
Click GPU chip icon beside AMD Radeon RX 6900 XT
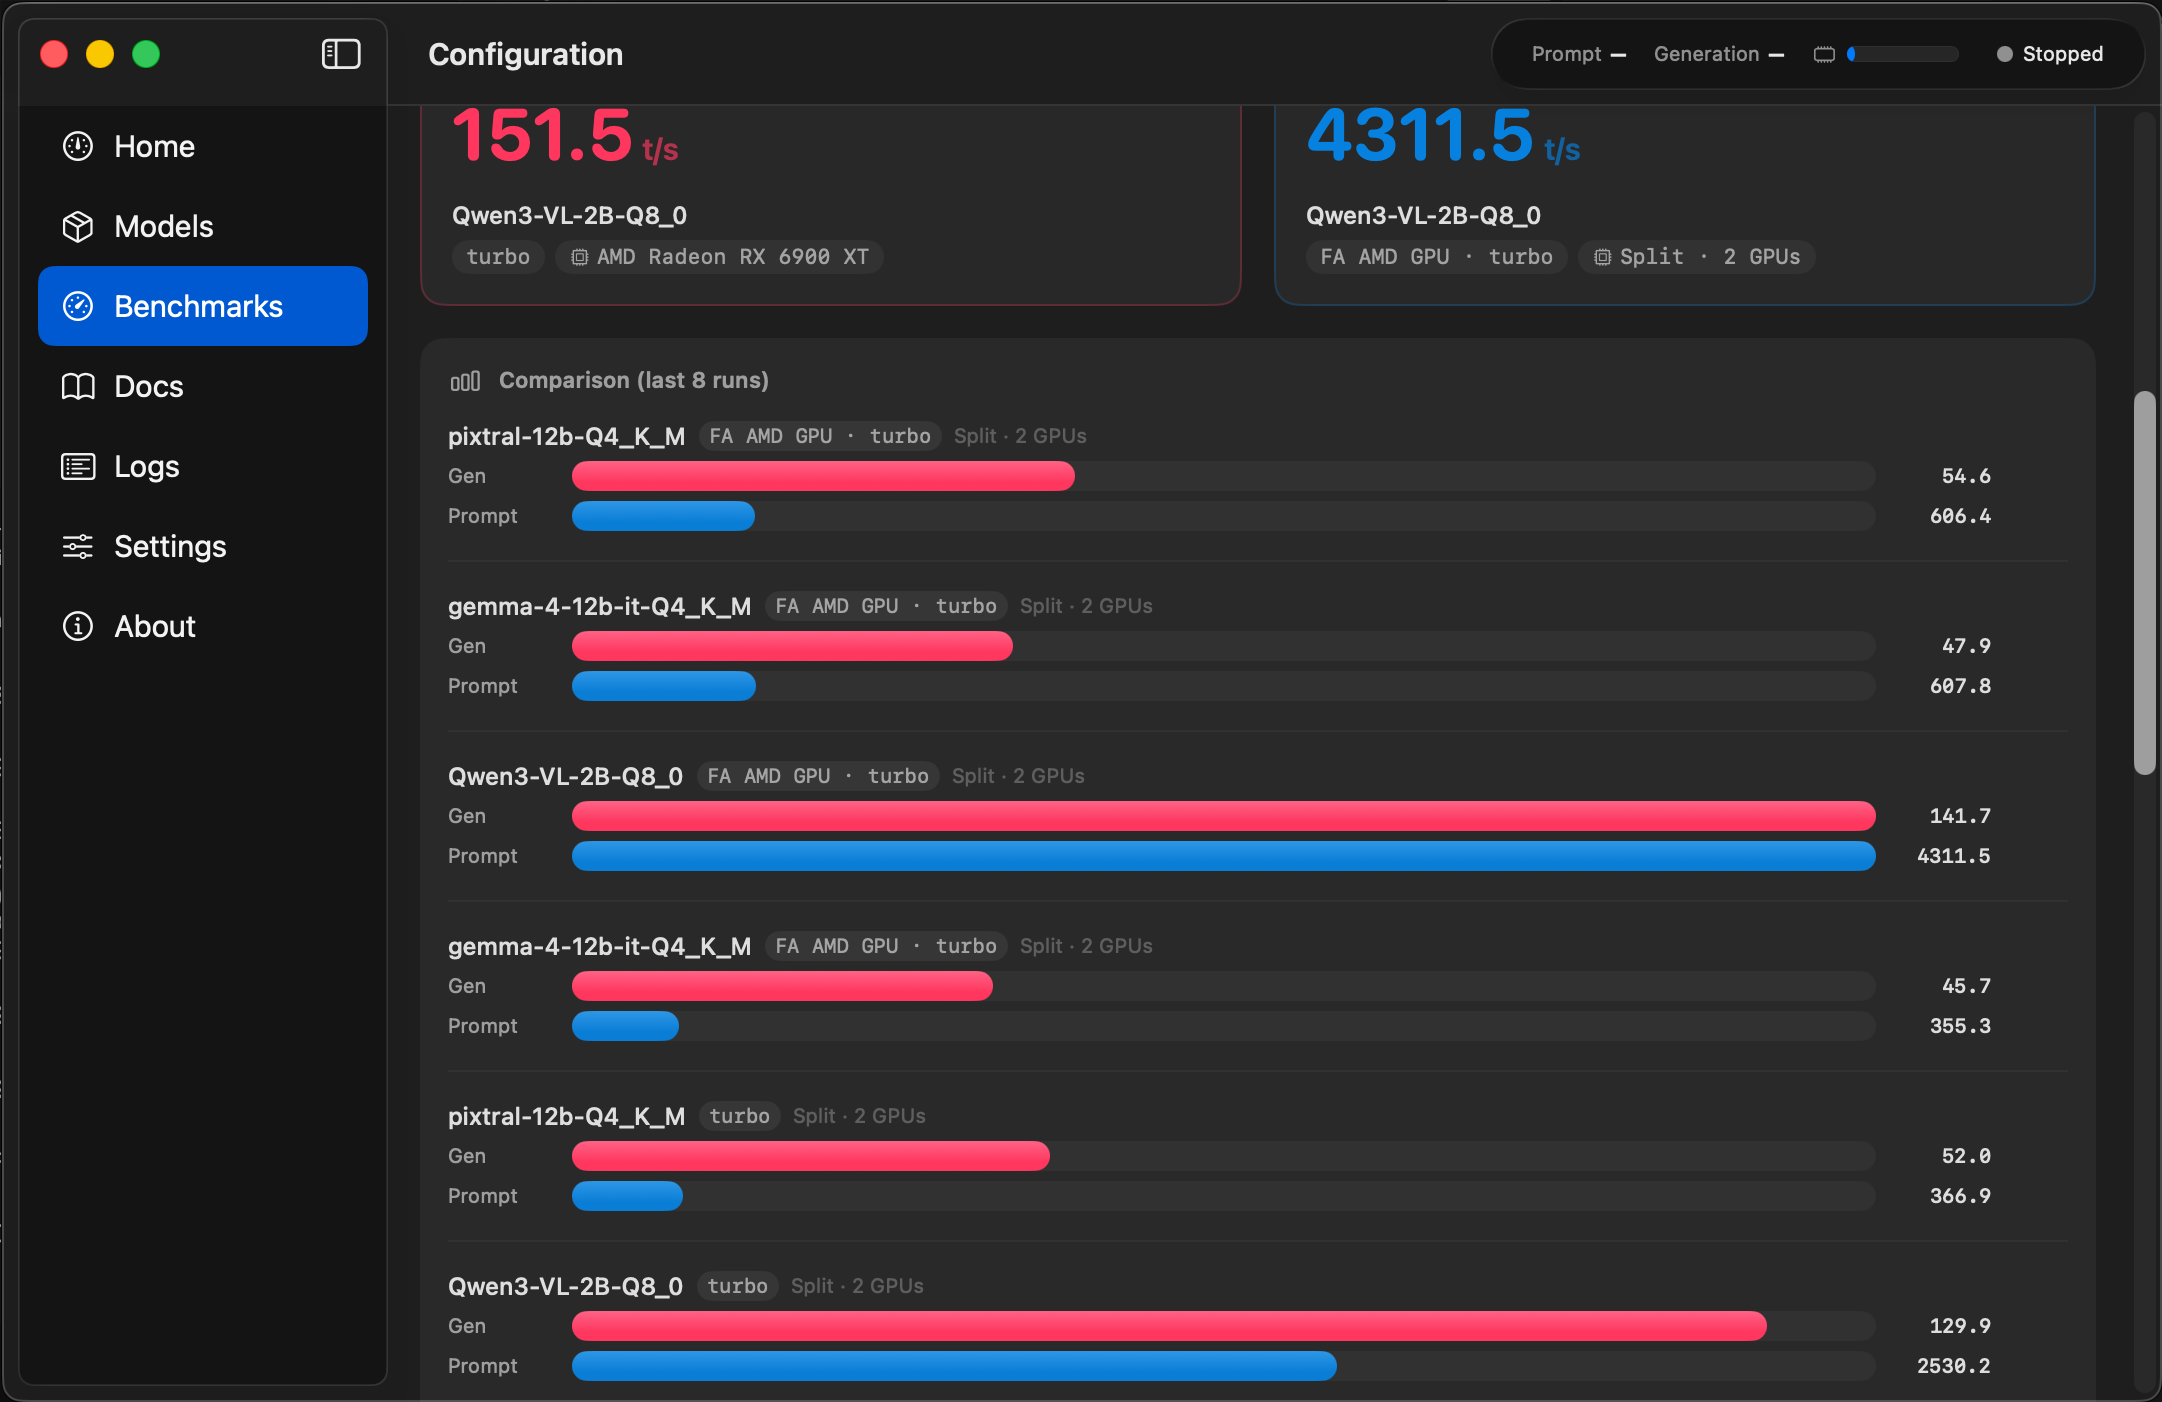pyautogui.click(x=579, y=257)
